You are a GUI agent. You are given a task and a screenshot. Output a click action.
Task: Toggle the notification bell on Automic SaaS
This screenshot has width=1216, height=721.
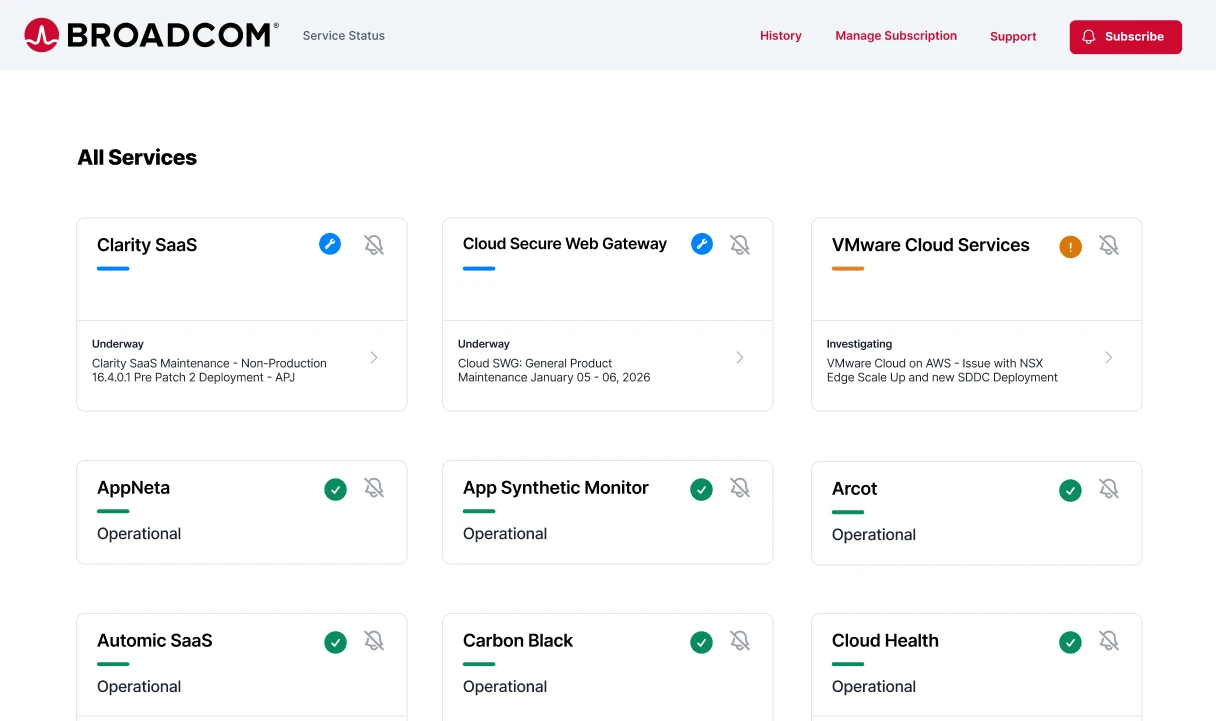374,641
